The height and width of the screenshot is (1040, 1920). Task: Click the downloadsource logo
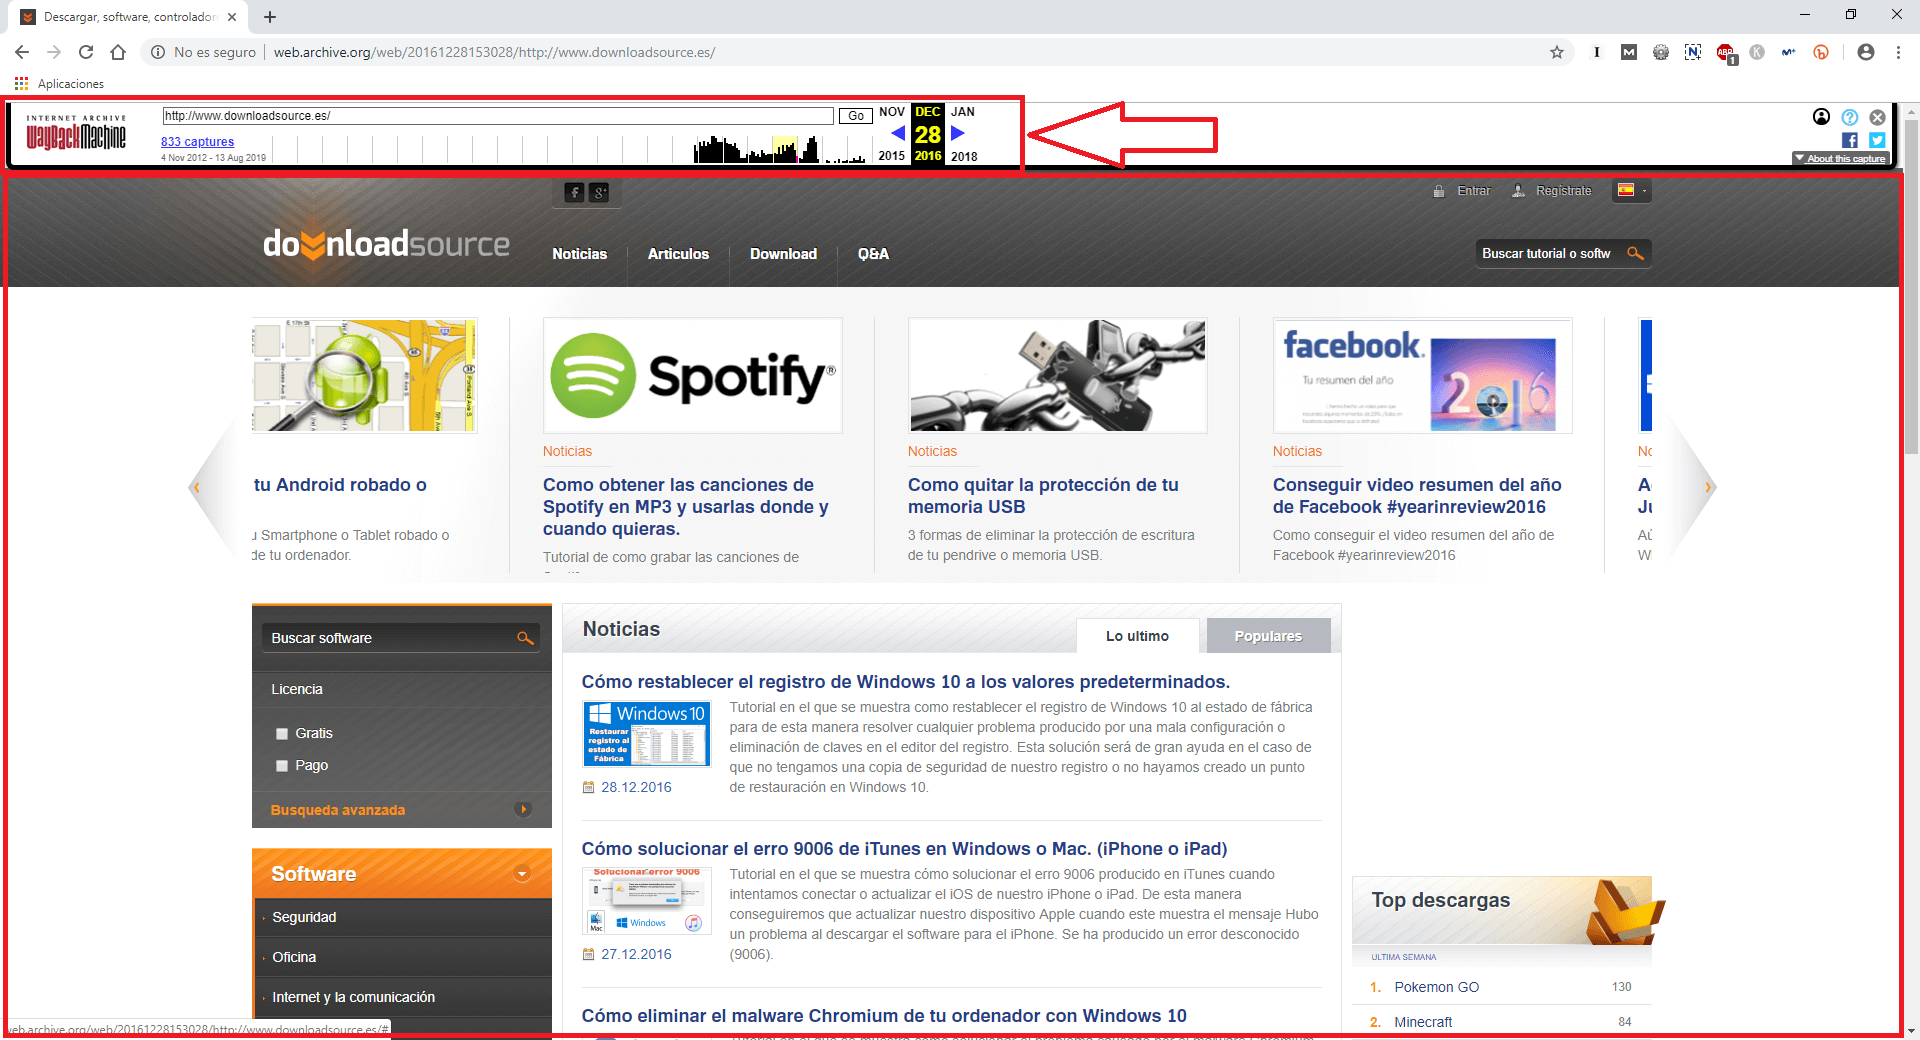[386, 244]
